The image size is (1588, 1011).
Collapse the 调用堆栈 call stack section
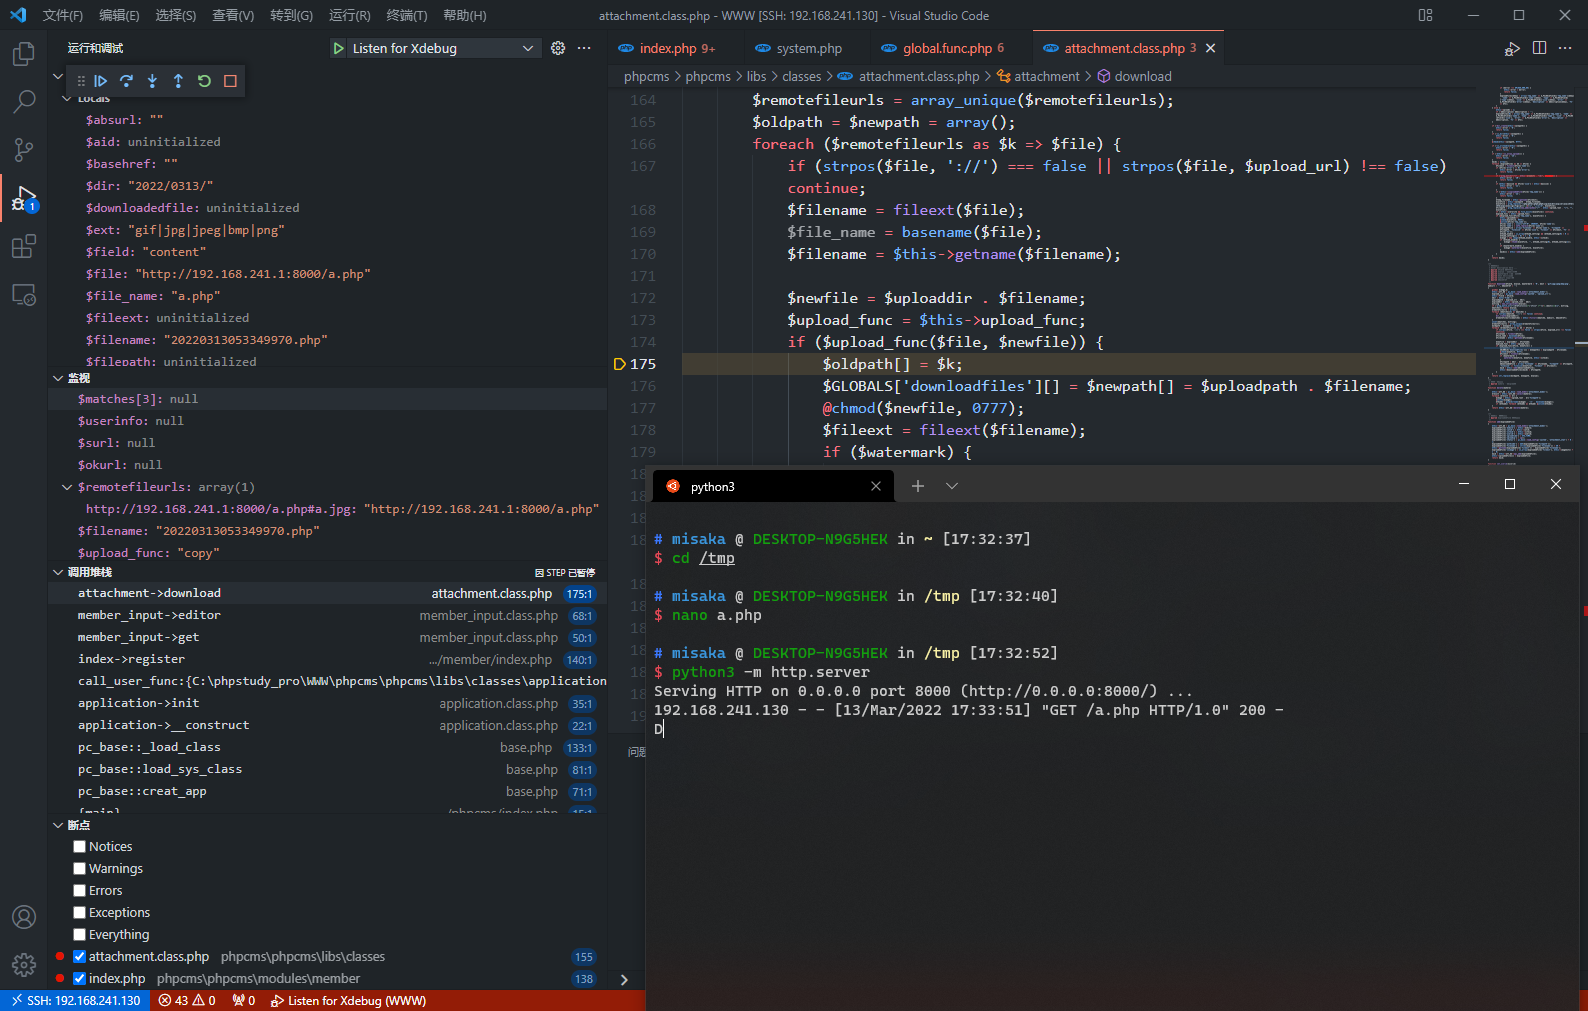[58, 572]
